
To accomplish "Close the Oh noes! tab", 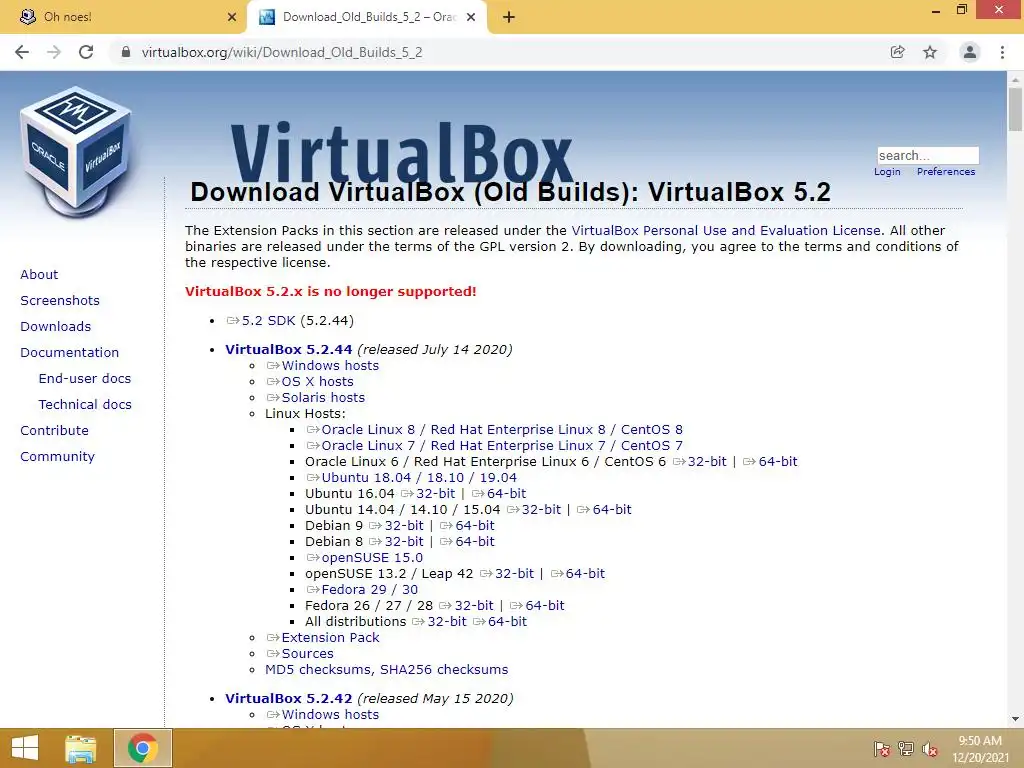I will point(232,17).
